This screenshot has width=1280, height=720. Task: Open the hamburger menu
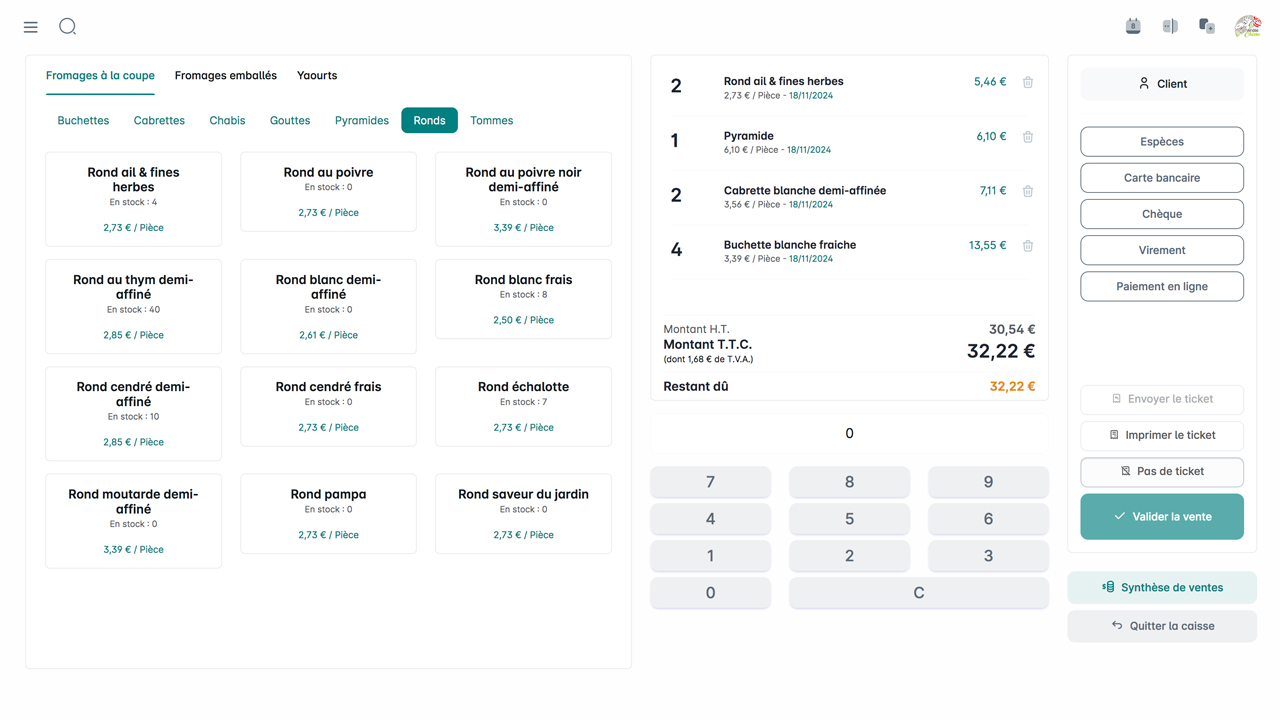[x=31, y=27]
